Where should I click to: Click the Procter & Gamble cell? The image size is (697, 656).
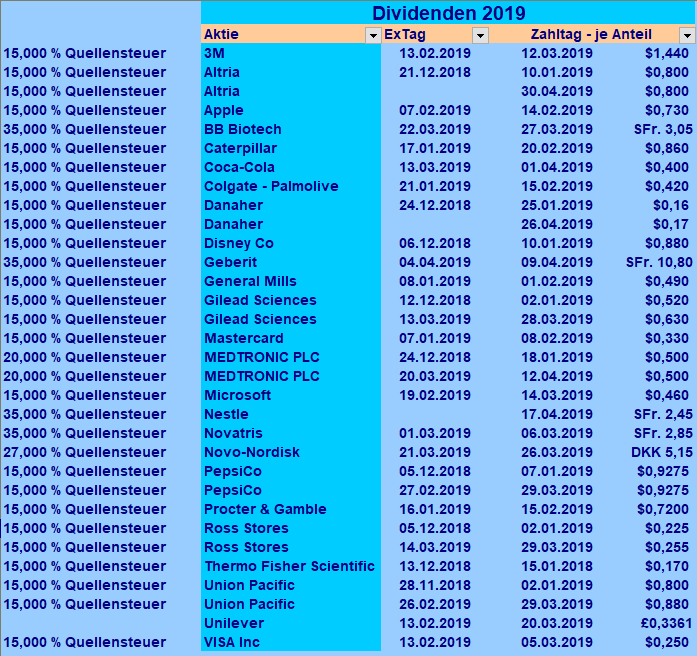291,509
